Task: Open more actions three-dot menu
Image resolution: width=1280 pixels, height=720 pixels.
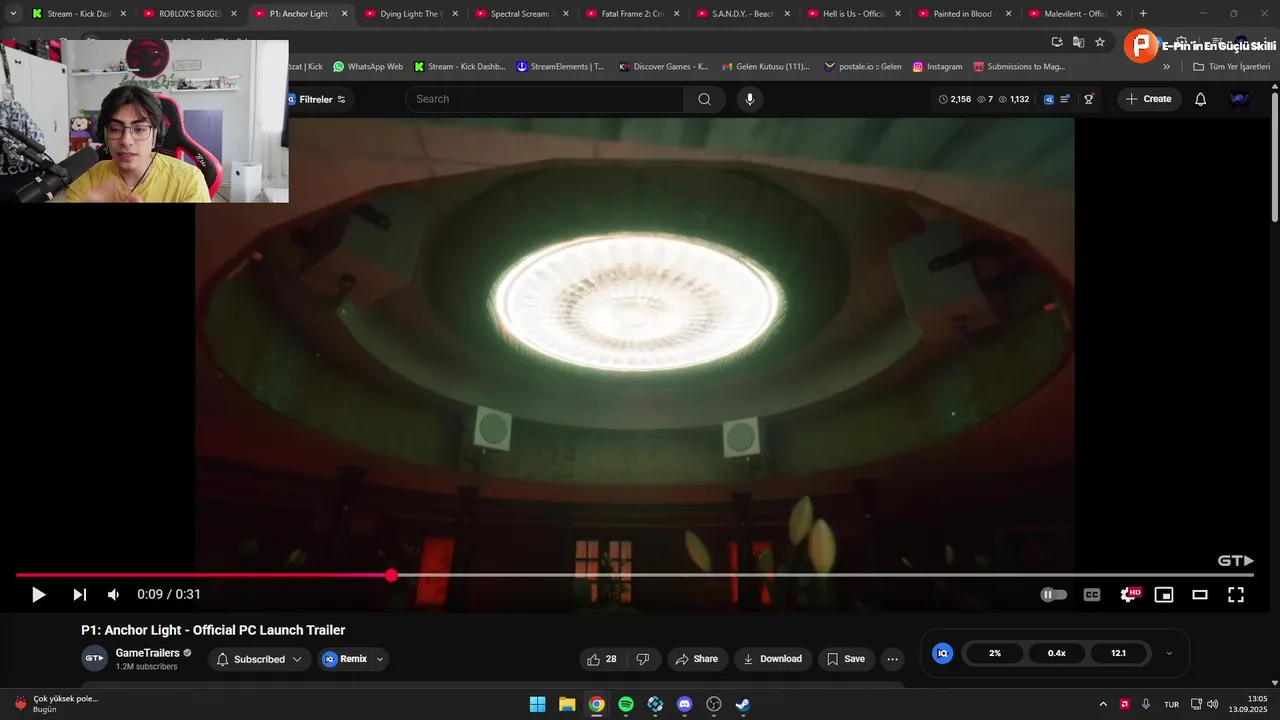Action: 892,659
